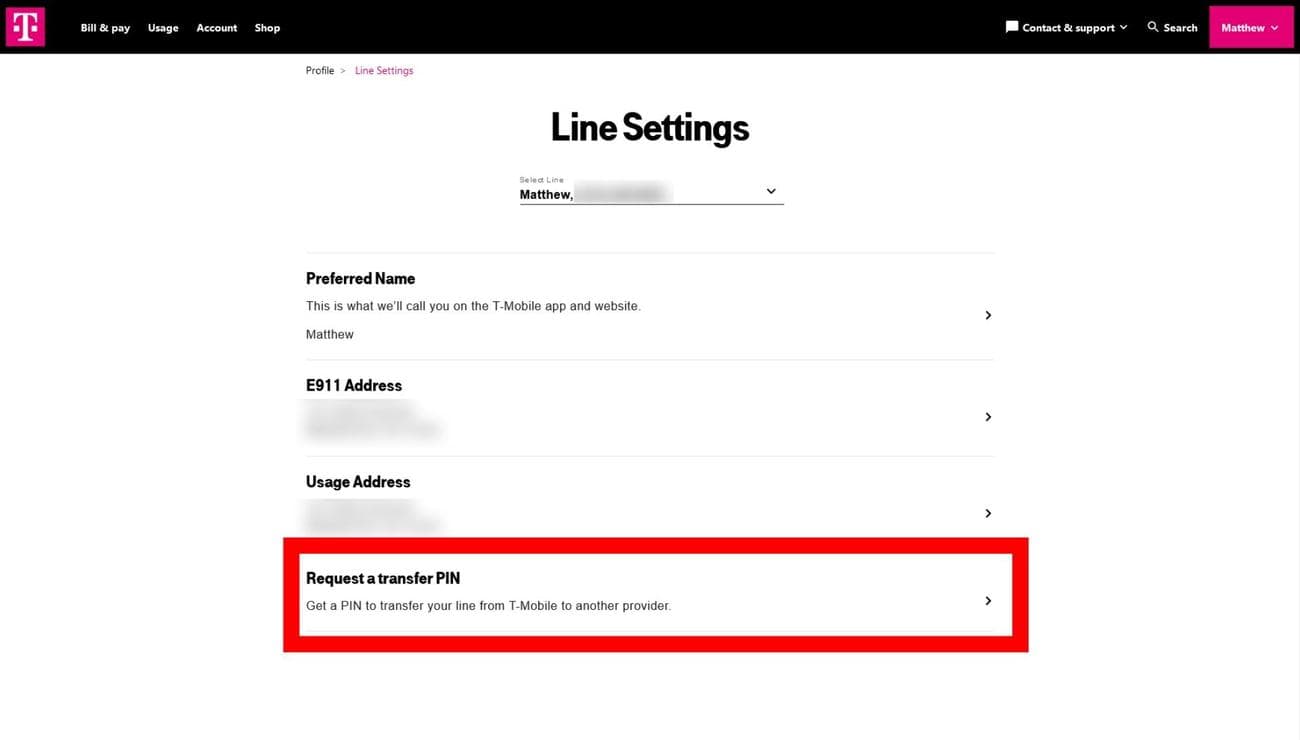This screenshot has height=740, width=1300.
Task: Click the Usage Address arrow chevron
Action: 988,513
